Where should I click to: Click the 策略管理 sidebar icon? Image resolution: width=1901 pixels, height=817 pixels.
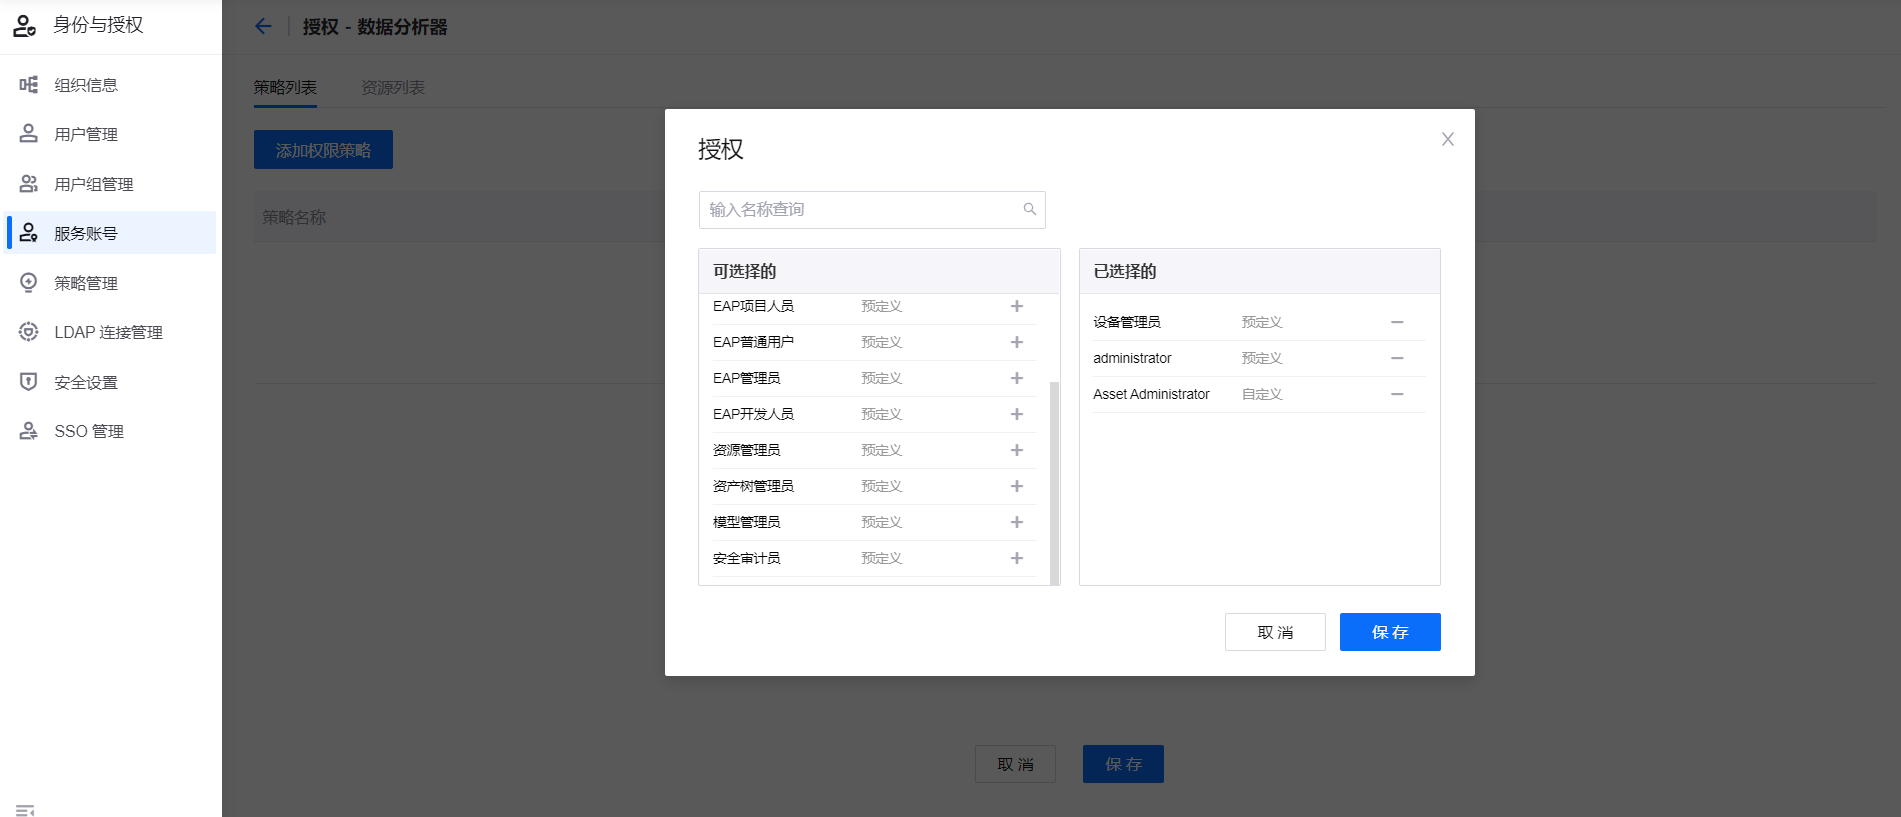29,282
